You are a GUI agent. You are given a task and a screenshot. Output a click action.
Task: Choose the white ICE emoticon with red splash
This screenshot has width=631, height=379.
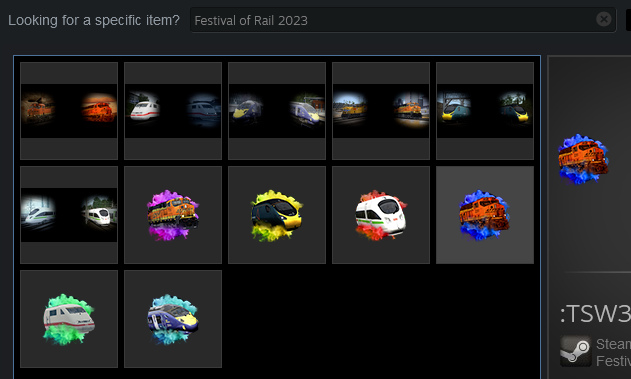click(x=381, y=215)
